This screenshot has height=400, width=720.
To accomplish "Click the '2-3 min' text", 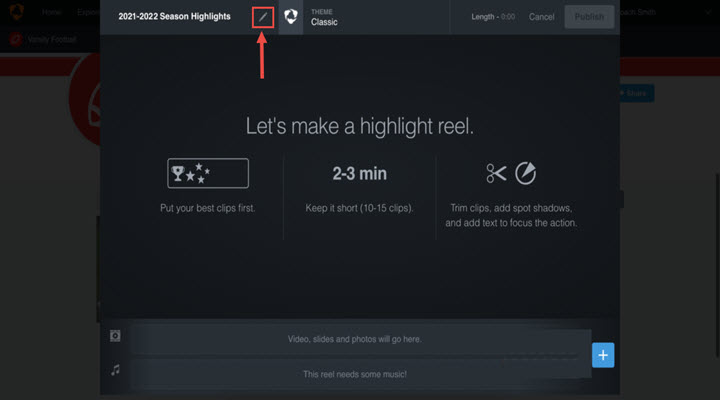I will tap(360, 174).
